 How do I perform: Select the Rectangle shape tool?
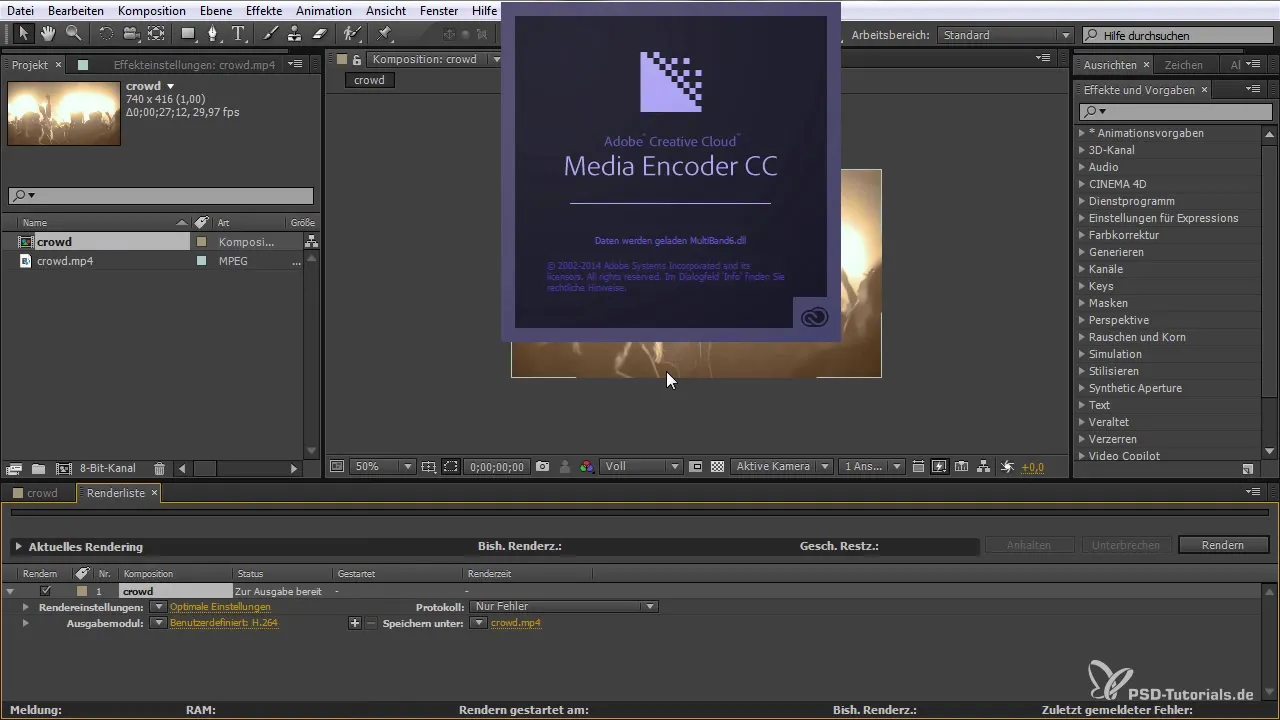click(x=187, y=34)
